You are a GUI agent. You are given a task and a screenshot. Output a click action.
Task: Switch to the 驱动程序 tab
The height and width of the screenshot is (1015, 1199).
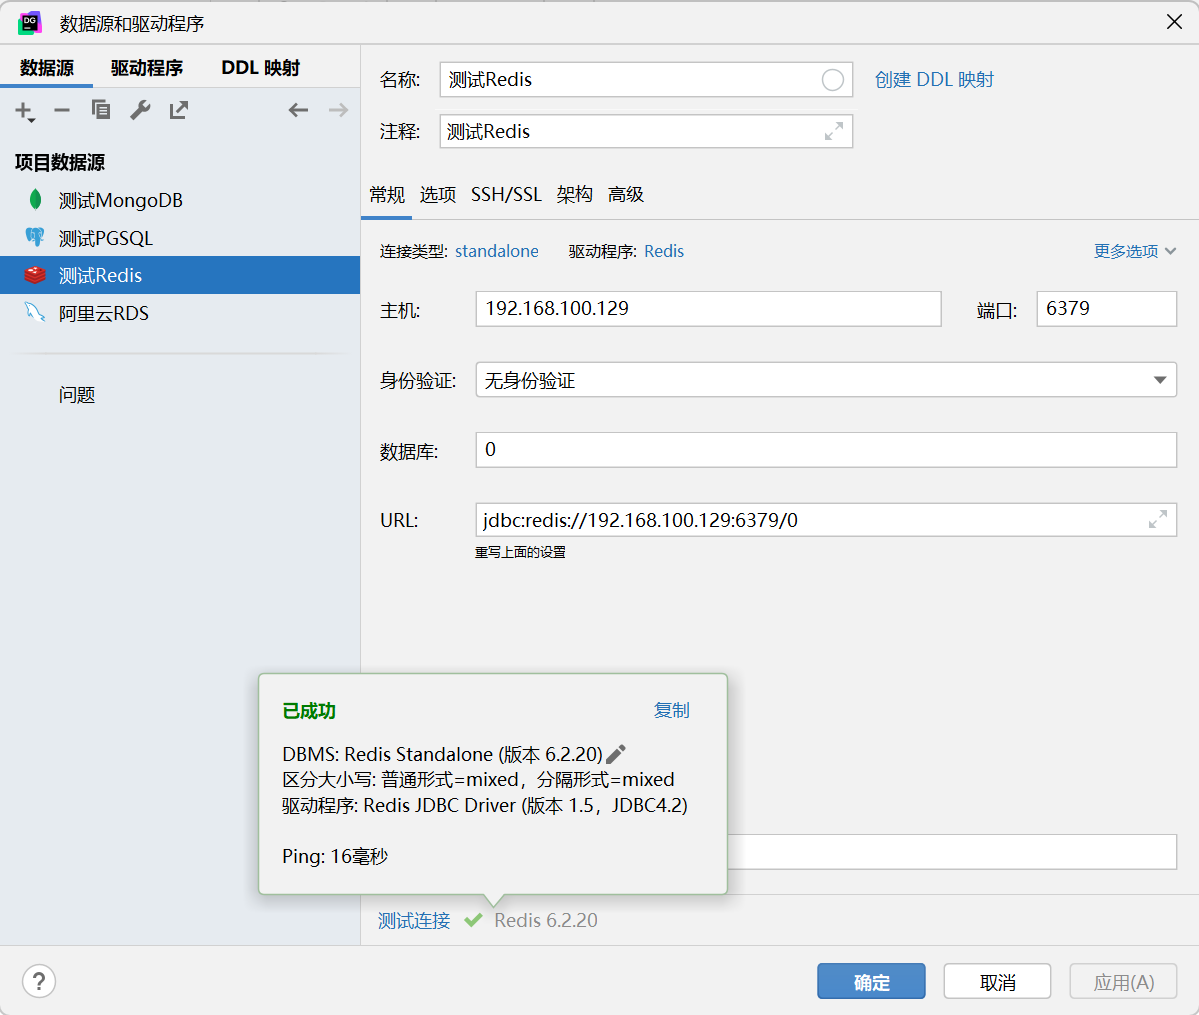pos(147,68)
